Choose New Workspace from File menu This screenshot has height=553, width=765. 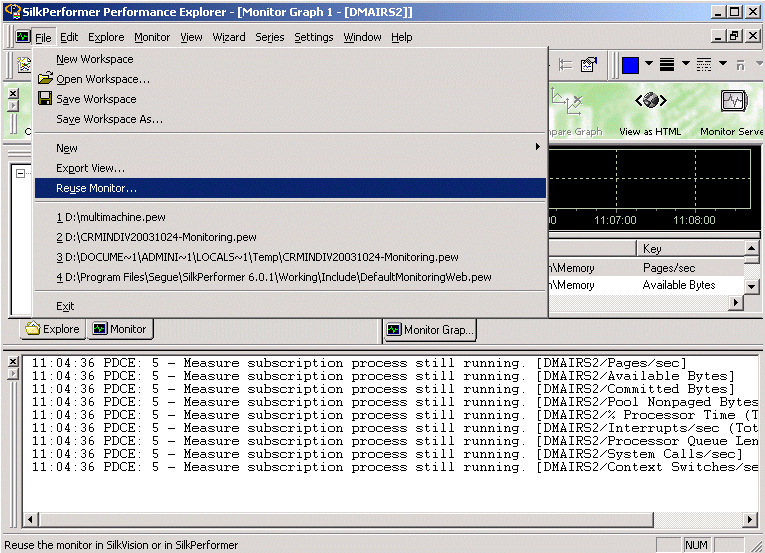(290, 59)
